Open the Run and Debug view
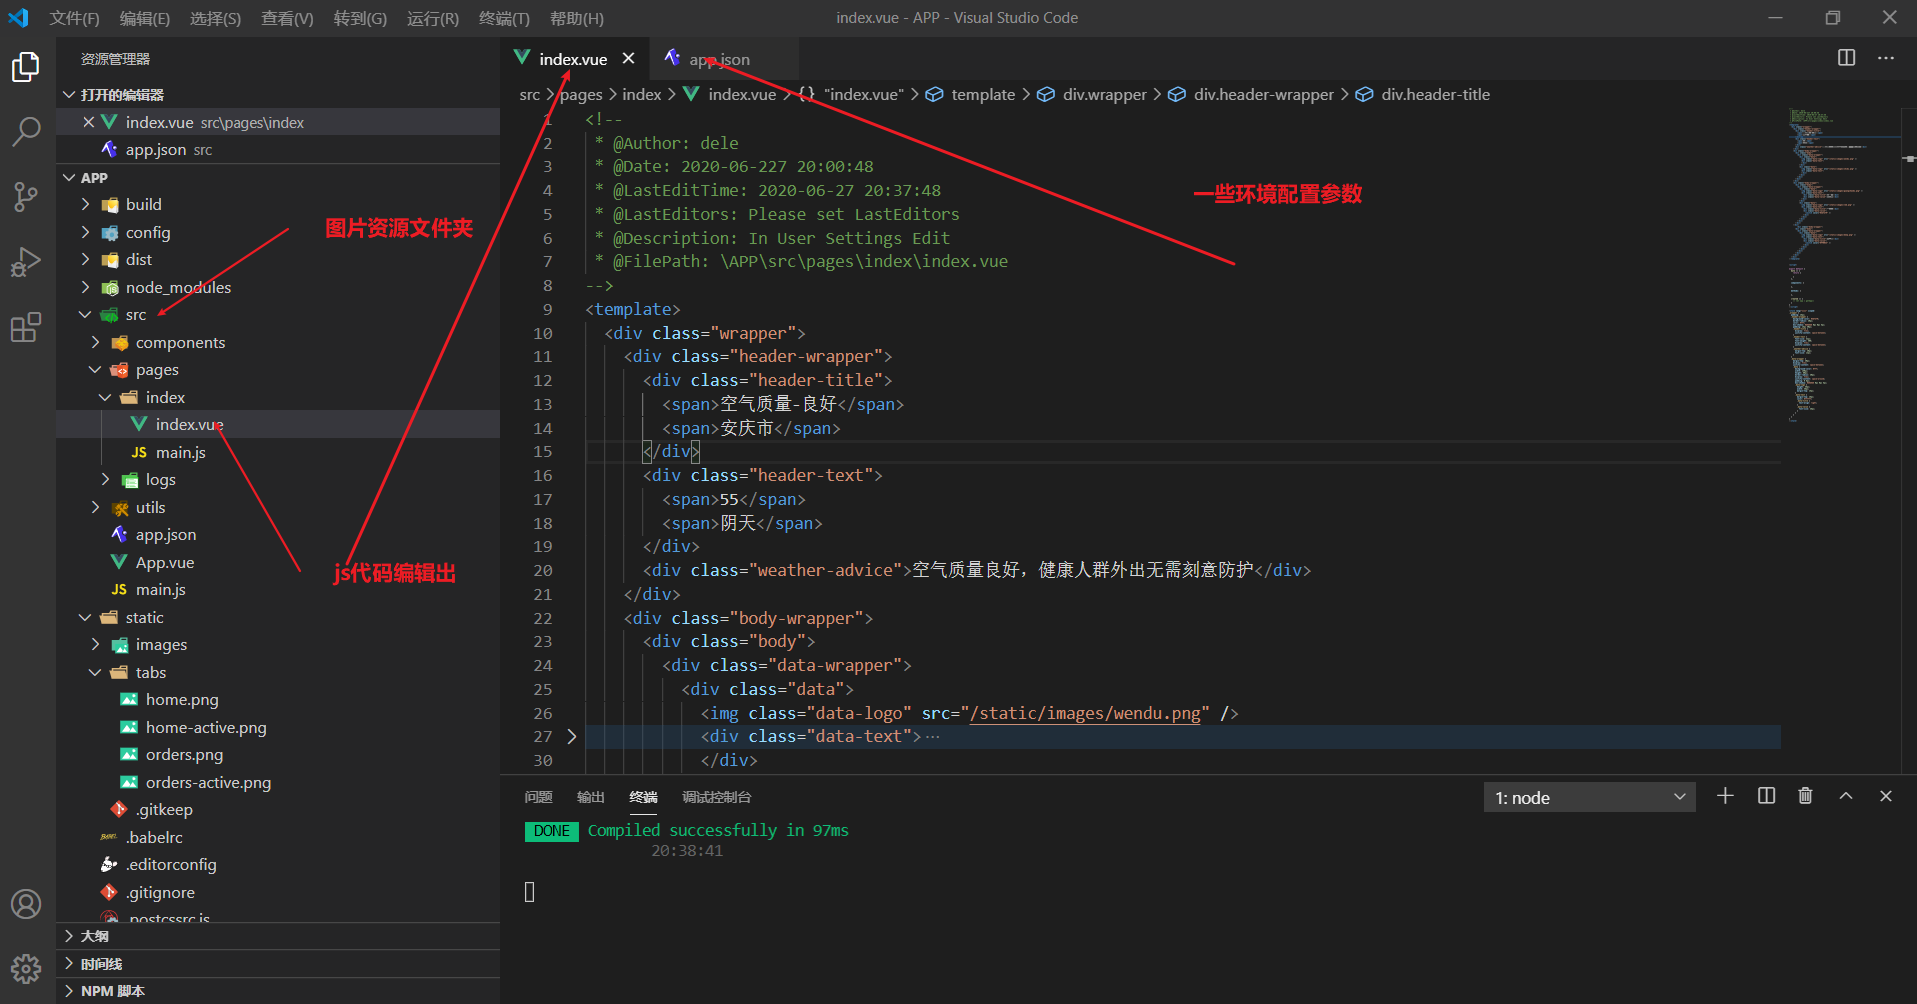Screen dimensions: 1917x1004 26,262
